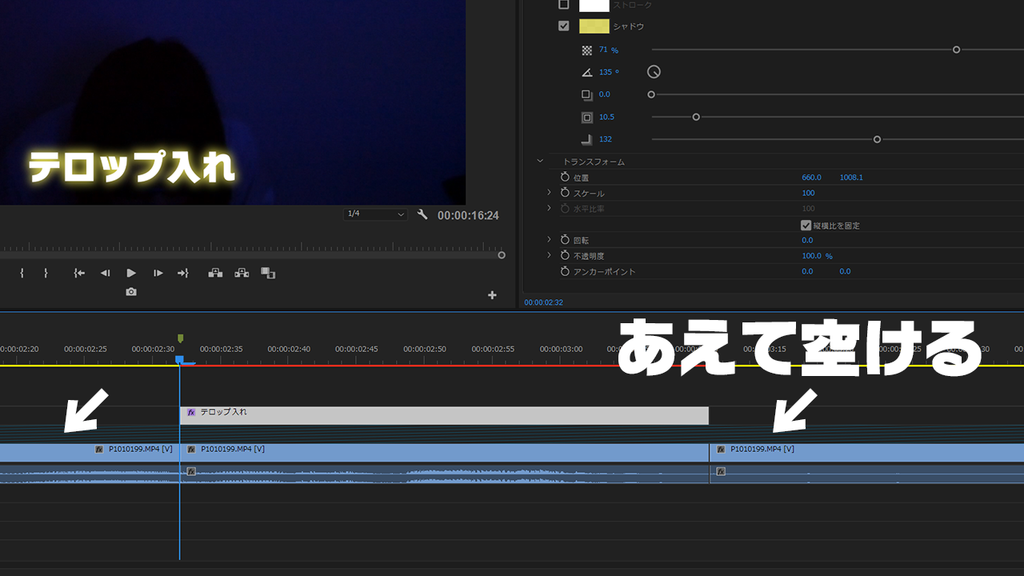Collapse the トランスフォーム section
The image size is (1024, 576).
pyautogui.click(x=540, y=161)
